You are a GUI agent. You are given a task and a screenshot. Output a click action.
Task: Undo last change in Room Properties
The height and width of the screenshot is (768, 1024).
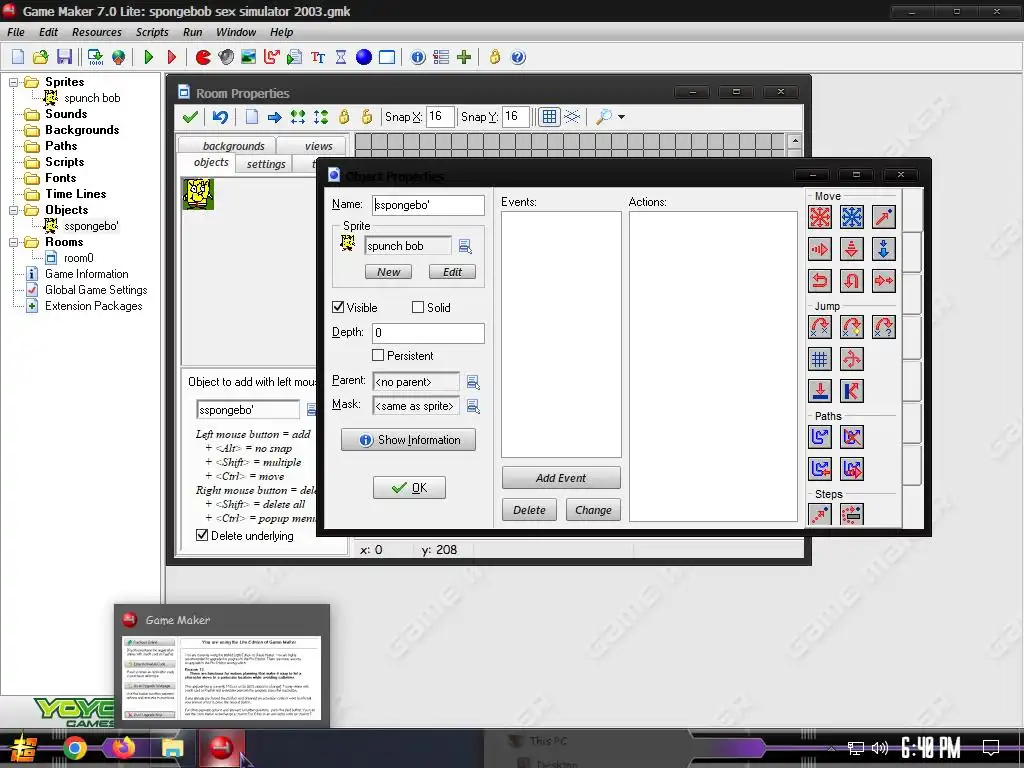point(220,117)
